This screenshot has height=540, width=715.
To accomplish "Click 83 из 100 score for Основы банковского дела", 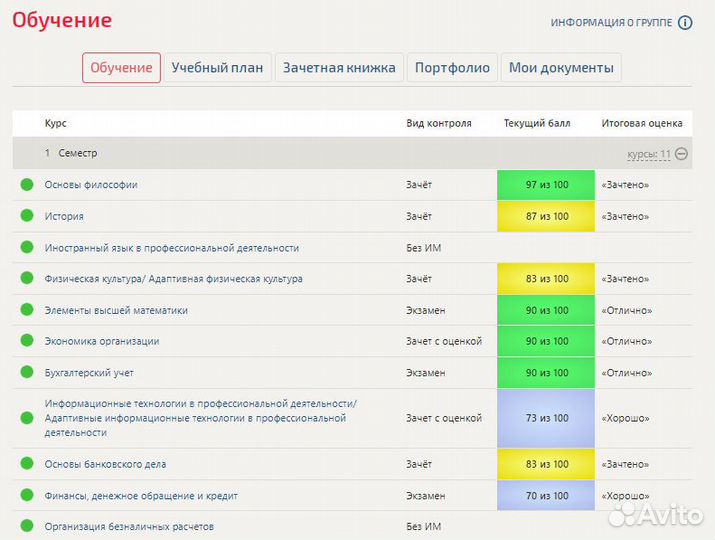I will [546, 464].
